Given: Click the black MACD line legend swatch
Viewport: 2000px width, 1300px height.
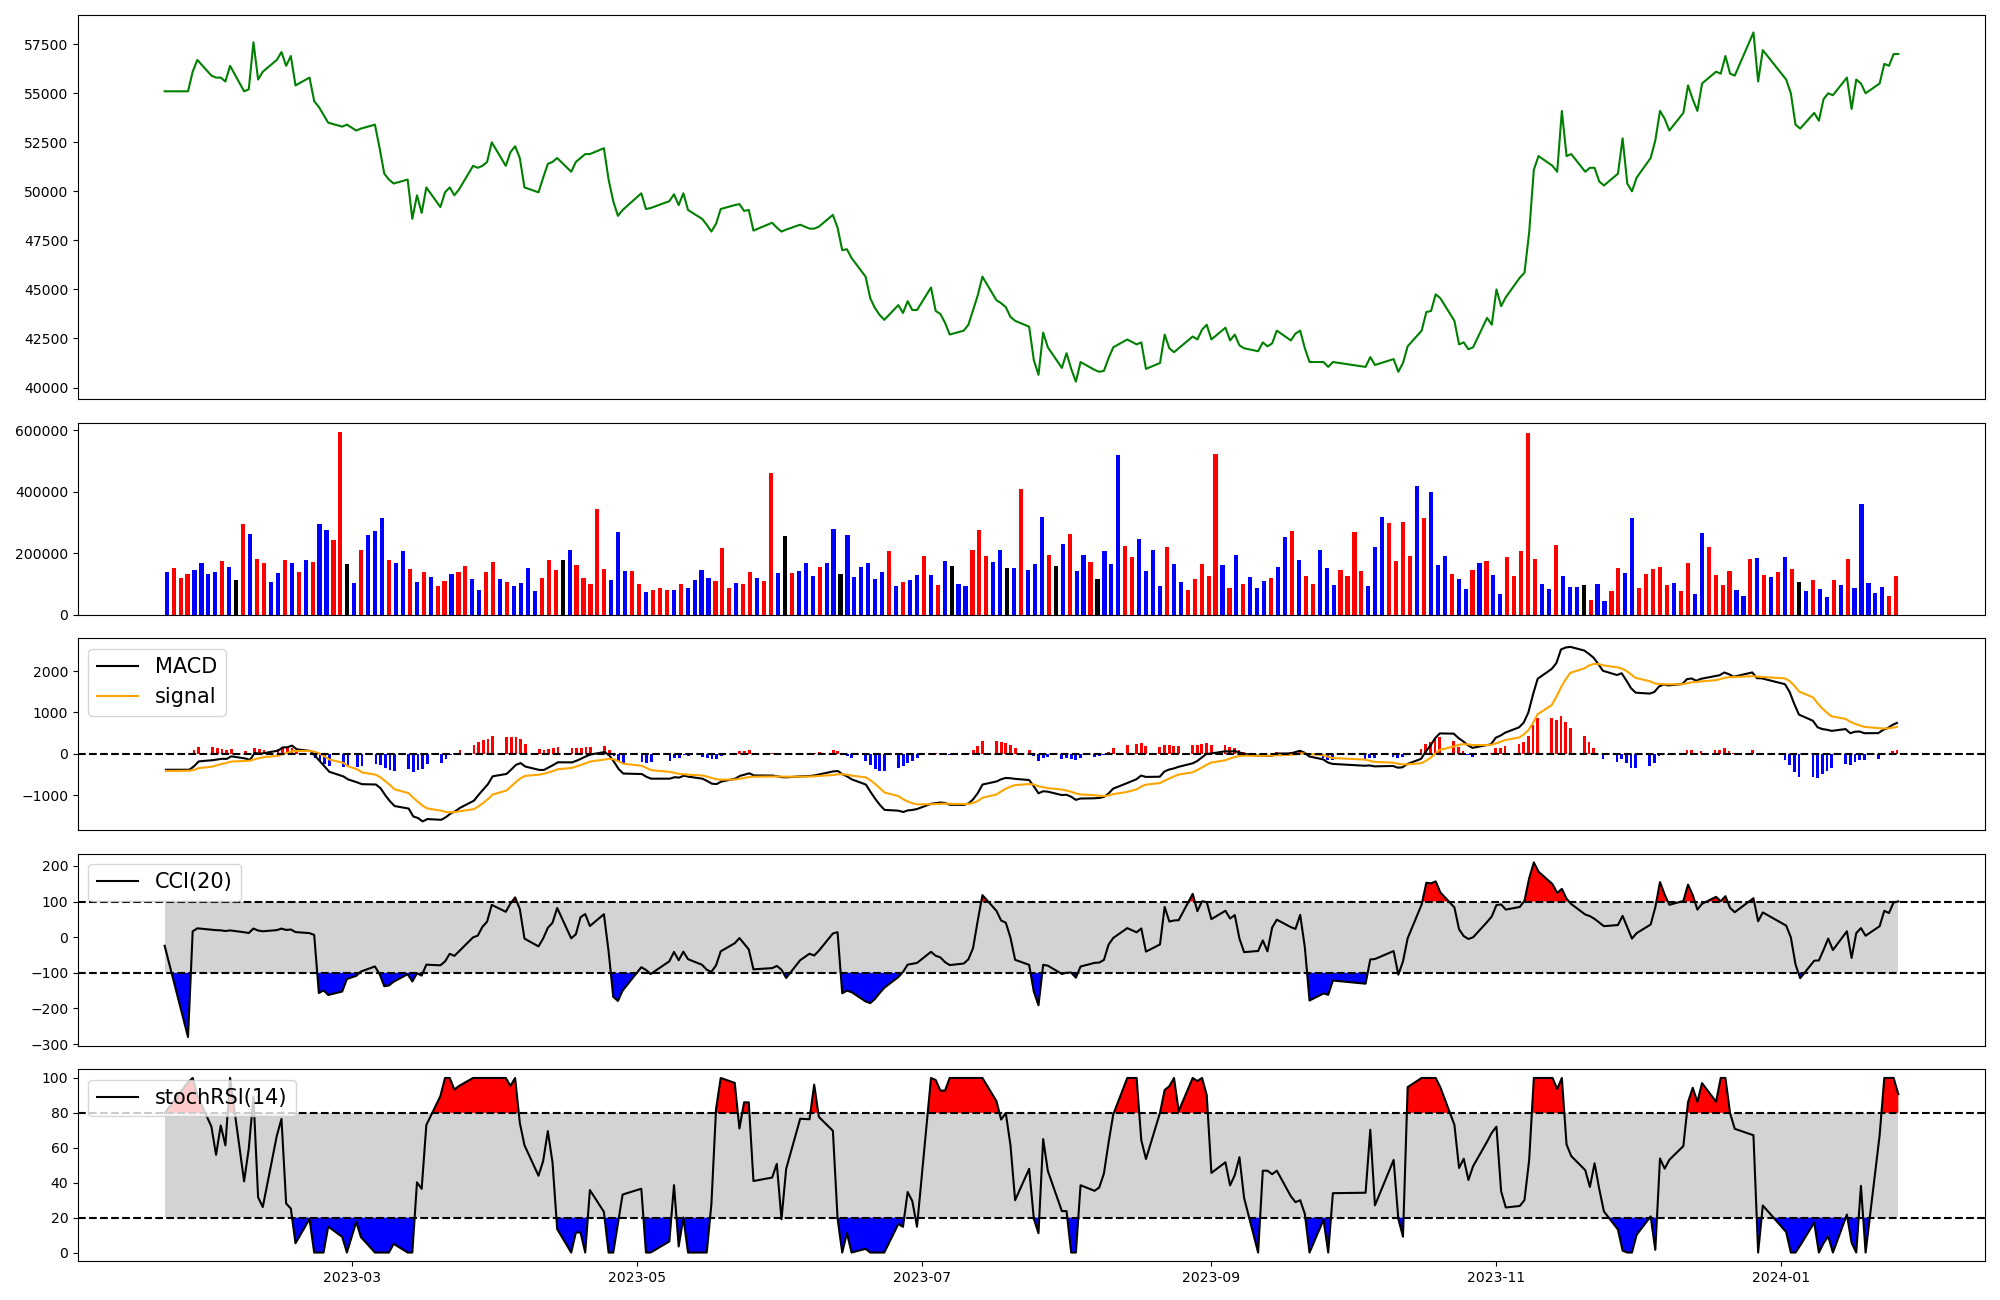Looking at the screenshot, I should (x=119, y=666).
